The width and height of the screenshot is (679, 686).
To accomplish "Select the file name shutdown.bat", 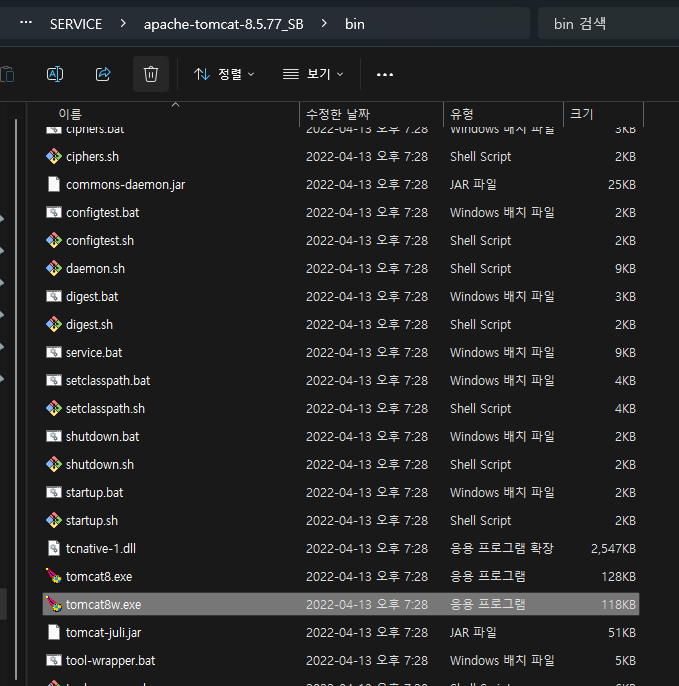I will point(102,437).
